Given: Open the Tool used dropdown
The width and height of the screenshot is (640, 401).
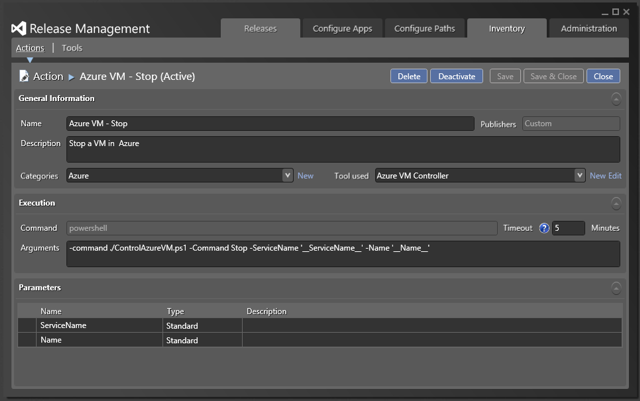Looking at the screenshot, I should click(579, 176).
